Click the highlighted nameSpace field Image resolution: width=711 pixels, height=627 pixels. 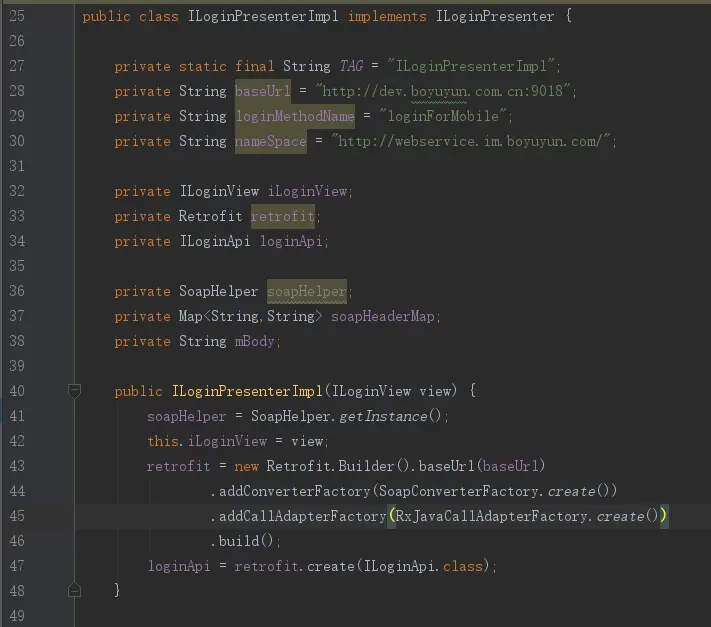(271, 141)
